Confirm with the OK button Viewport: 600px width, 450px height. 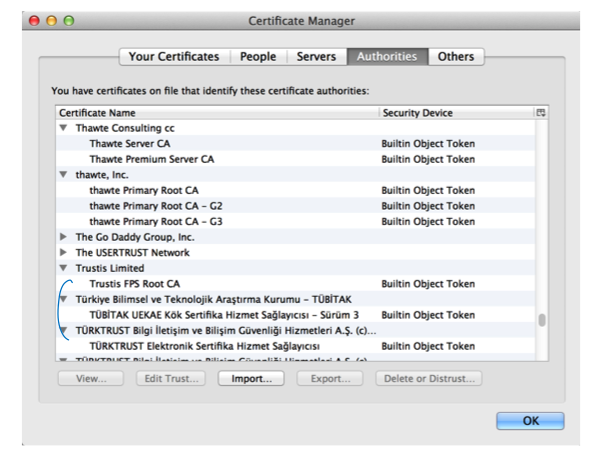click(530, 421)
